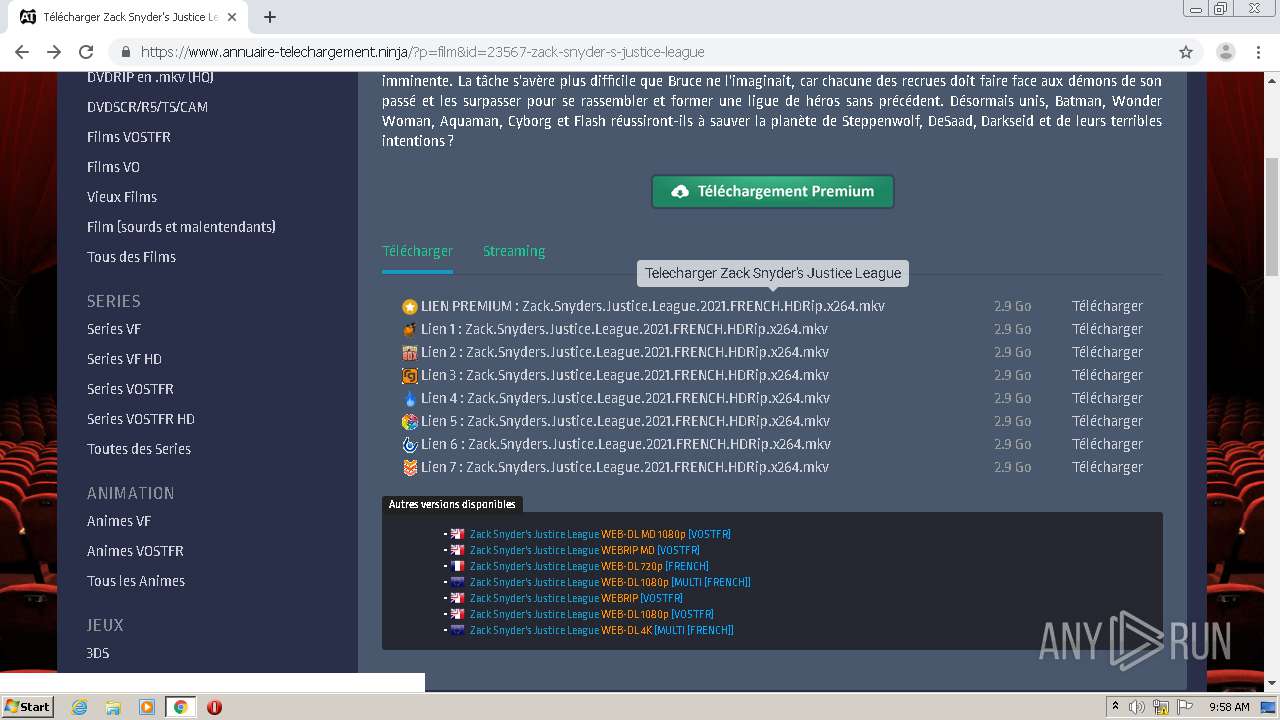Click Télécharger on the Lien 7 row
Screen dimensions: 1280x720
coord(1107,467)
